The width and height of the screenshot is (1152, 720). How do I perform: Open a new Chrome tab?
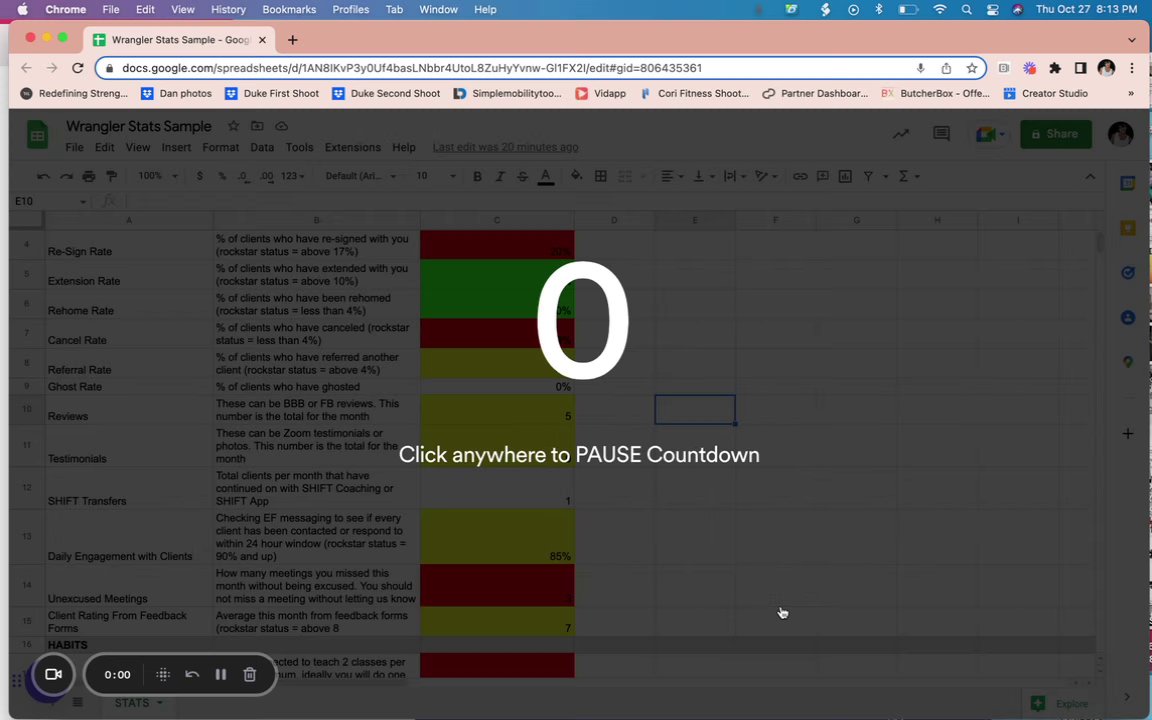click(292, 40)
